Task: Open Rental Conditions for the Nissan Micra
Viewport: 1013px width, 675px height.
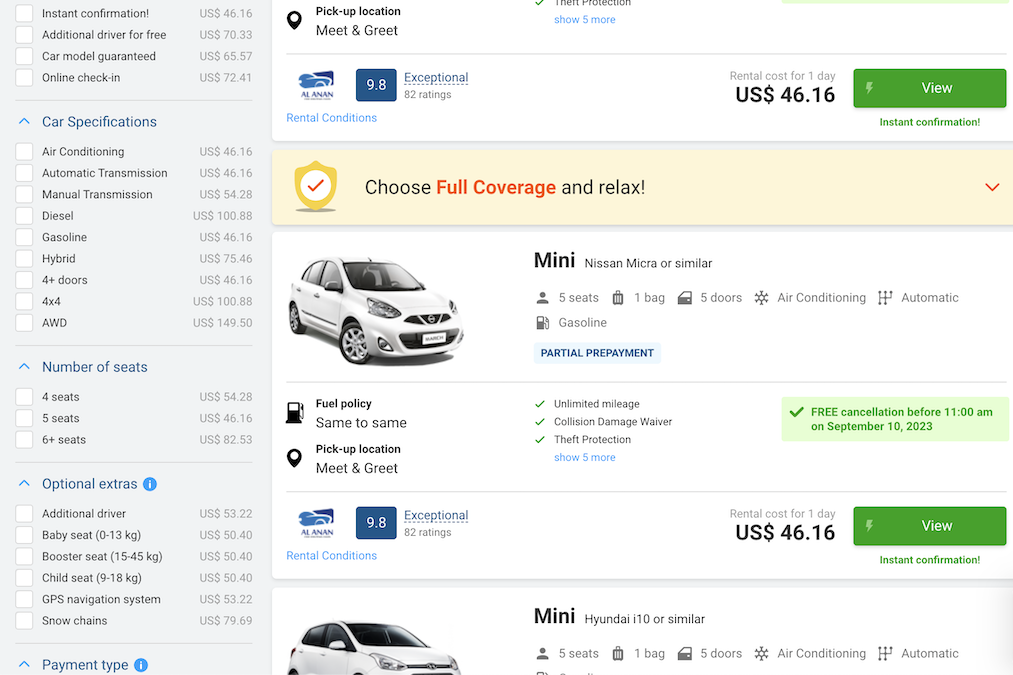Action: click(x=331, y=556)
